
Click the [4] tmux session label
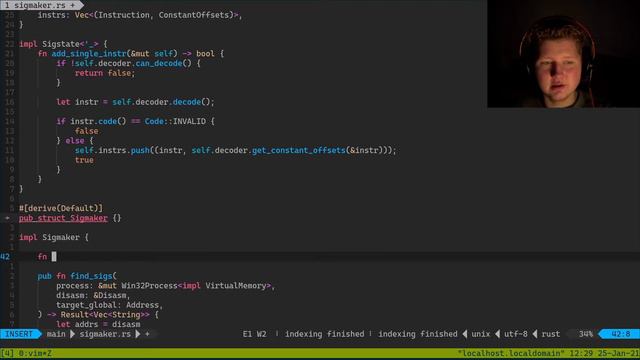7,353
